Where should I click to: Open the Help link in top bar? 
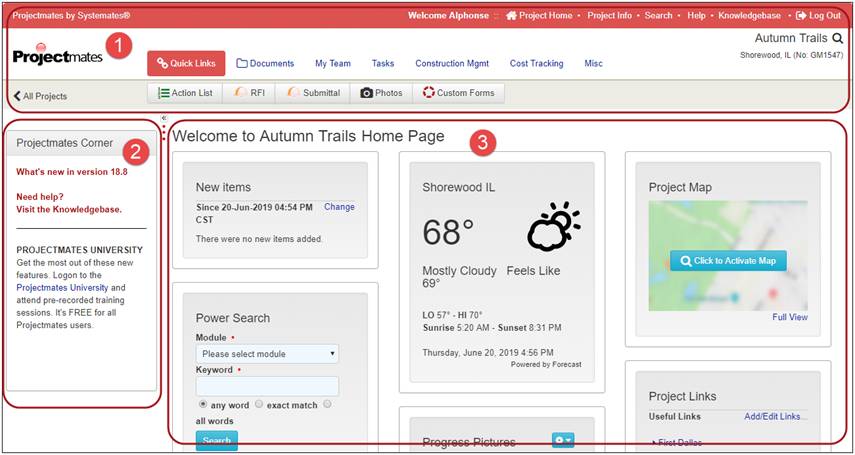click(696, 15)
